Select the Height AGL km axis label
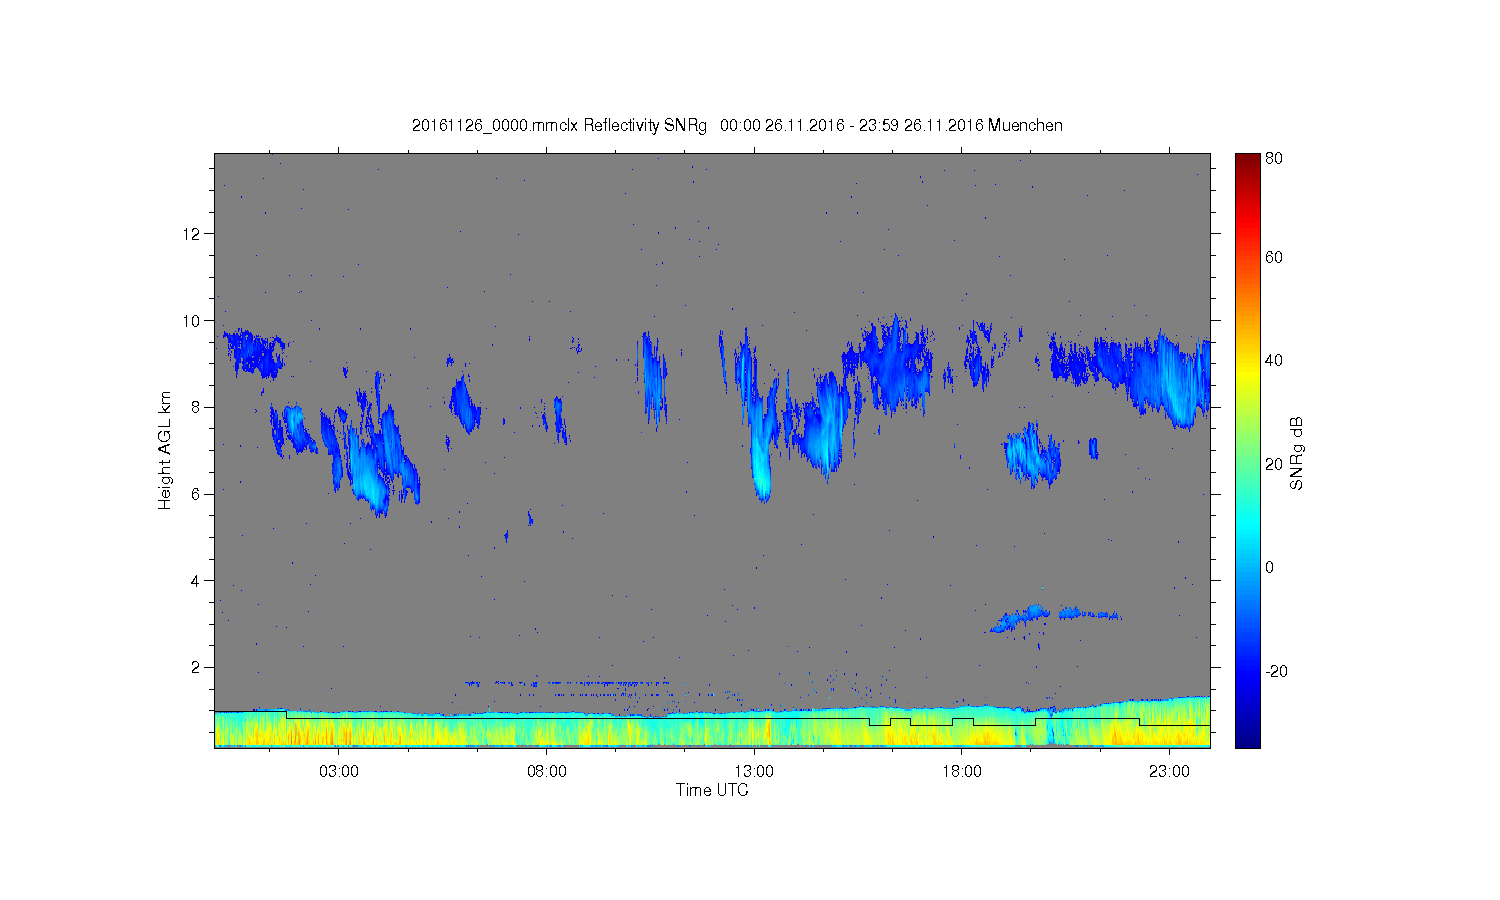The image size is (1500, 900). click(165, 450)
